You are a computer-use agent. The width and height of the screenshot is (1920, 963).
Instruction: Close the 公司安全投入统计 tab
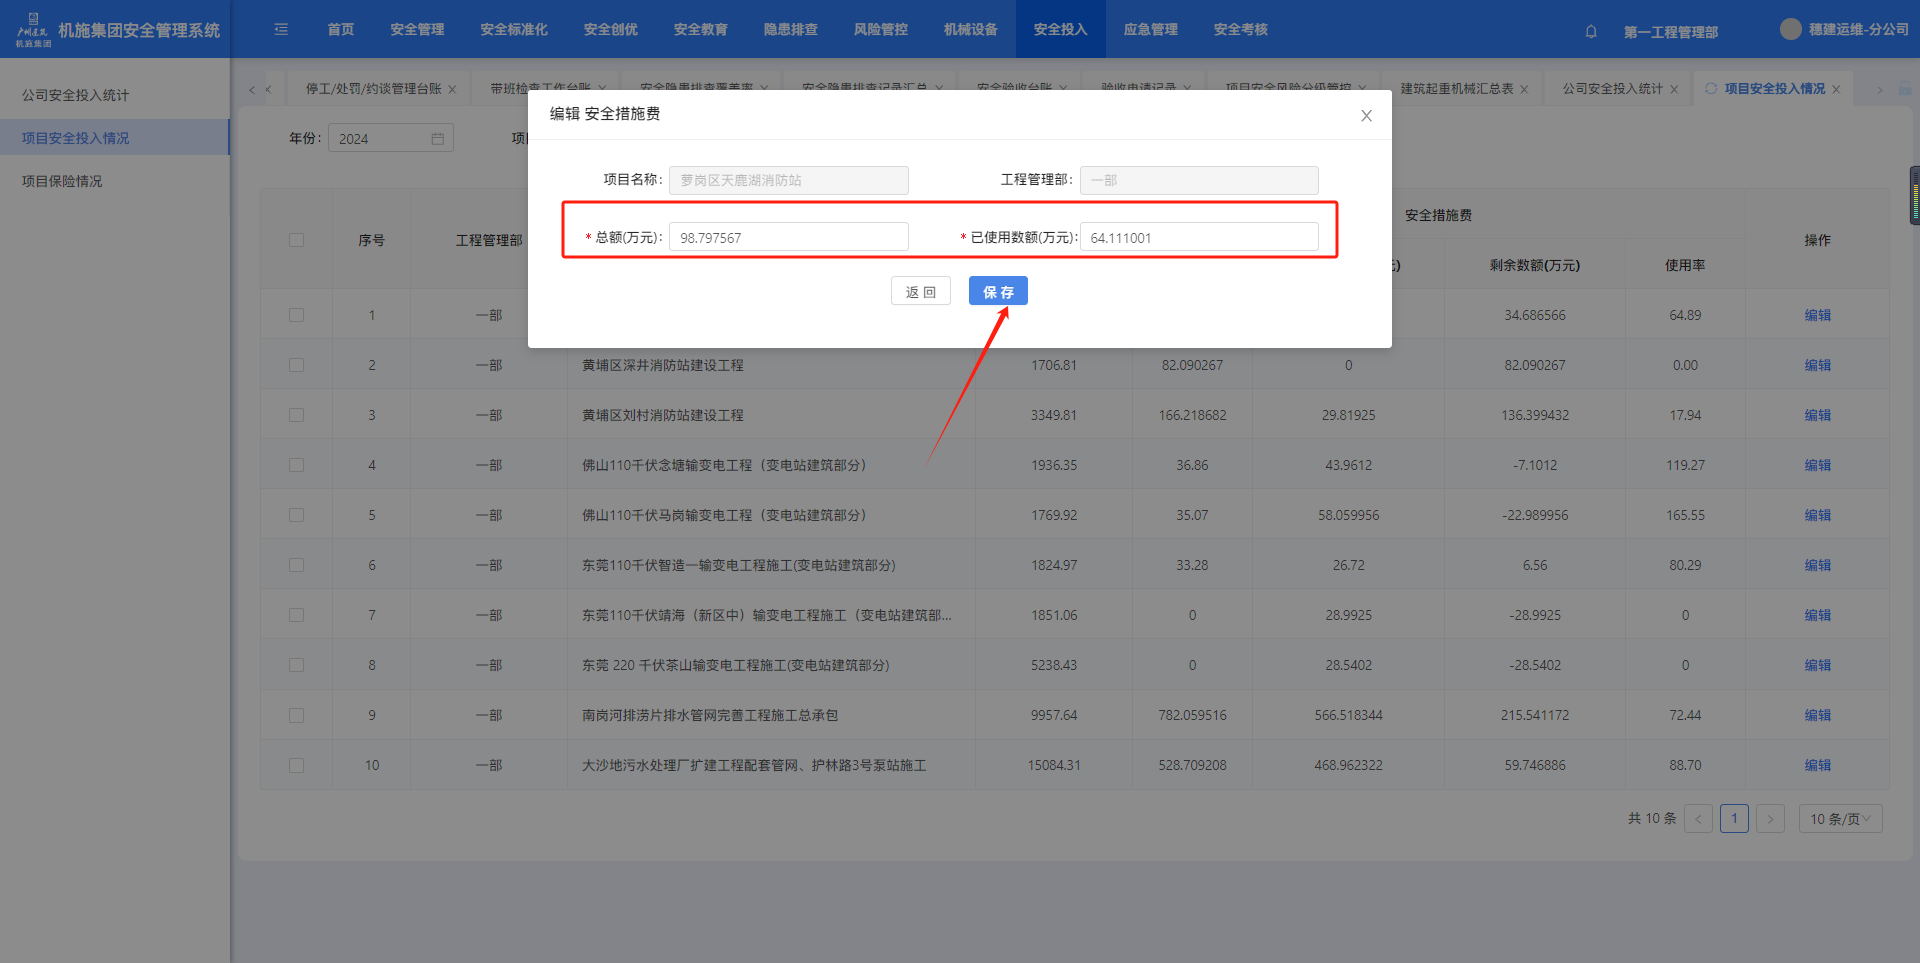(x=1674, y=90)
